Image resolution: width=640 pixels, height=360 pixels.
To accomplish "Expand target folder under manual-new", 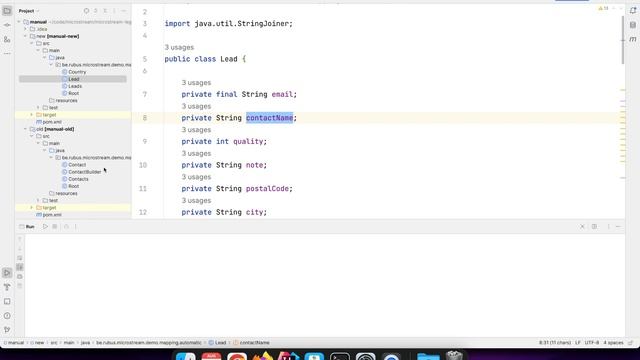I will click(x=32, y=115).
